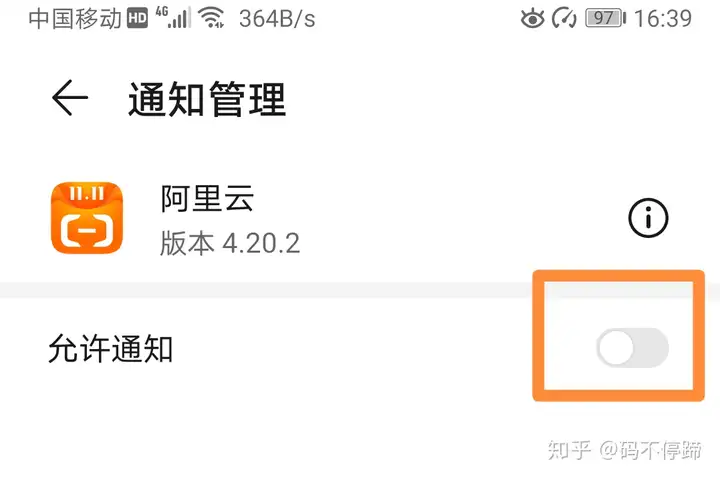Tap the back arrow icon
Image resolution: width=720 pixels, height=480 pixels.
point(69,97)
